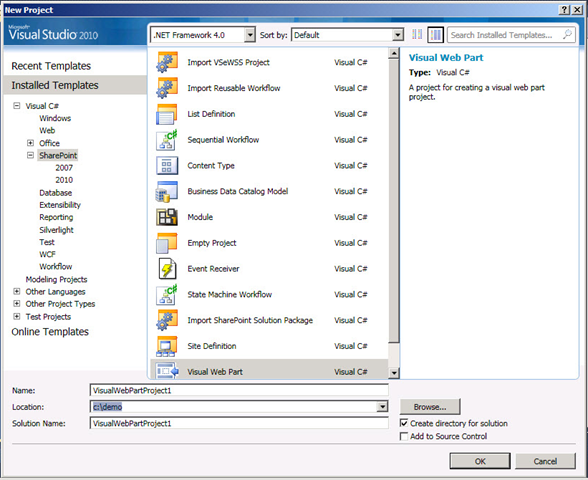Choose the List Definition template icon

coord(167,114)
